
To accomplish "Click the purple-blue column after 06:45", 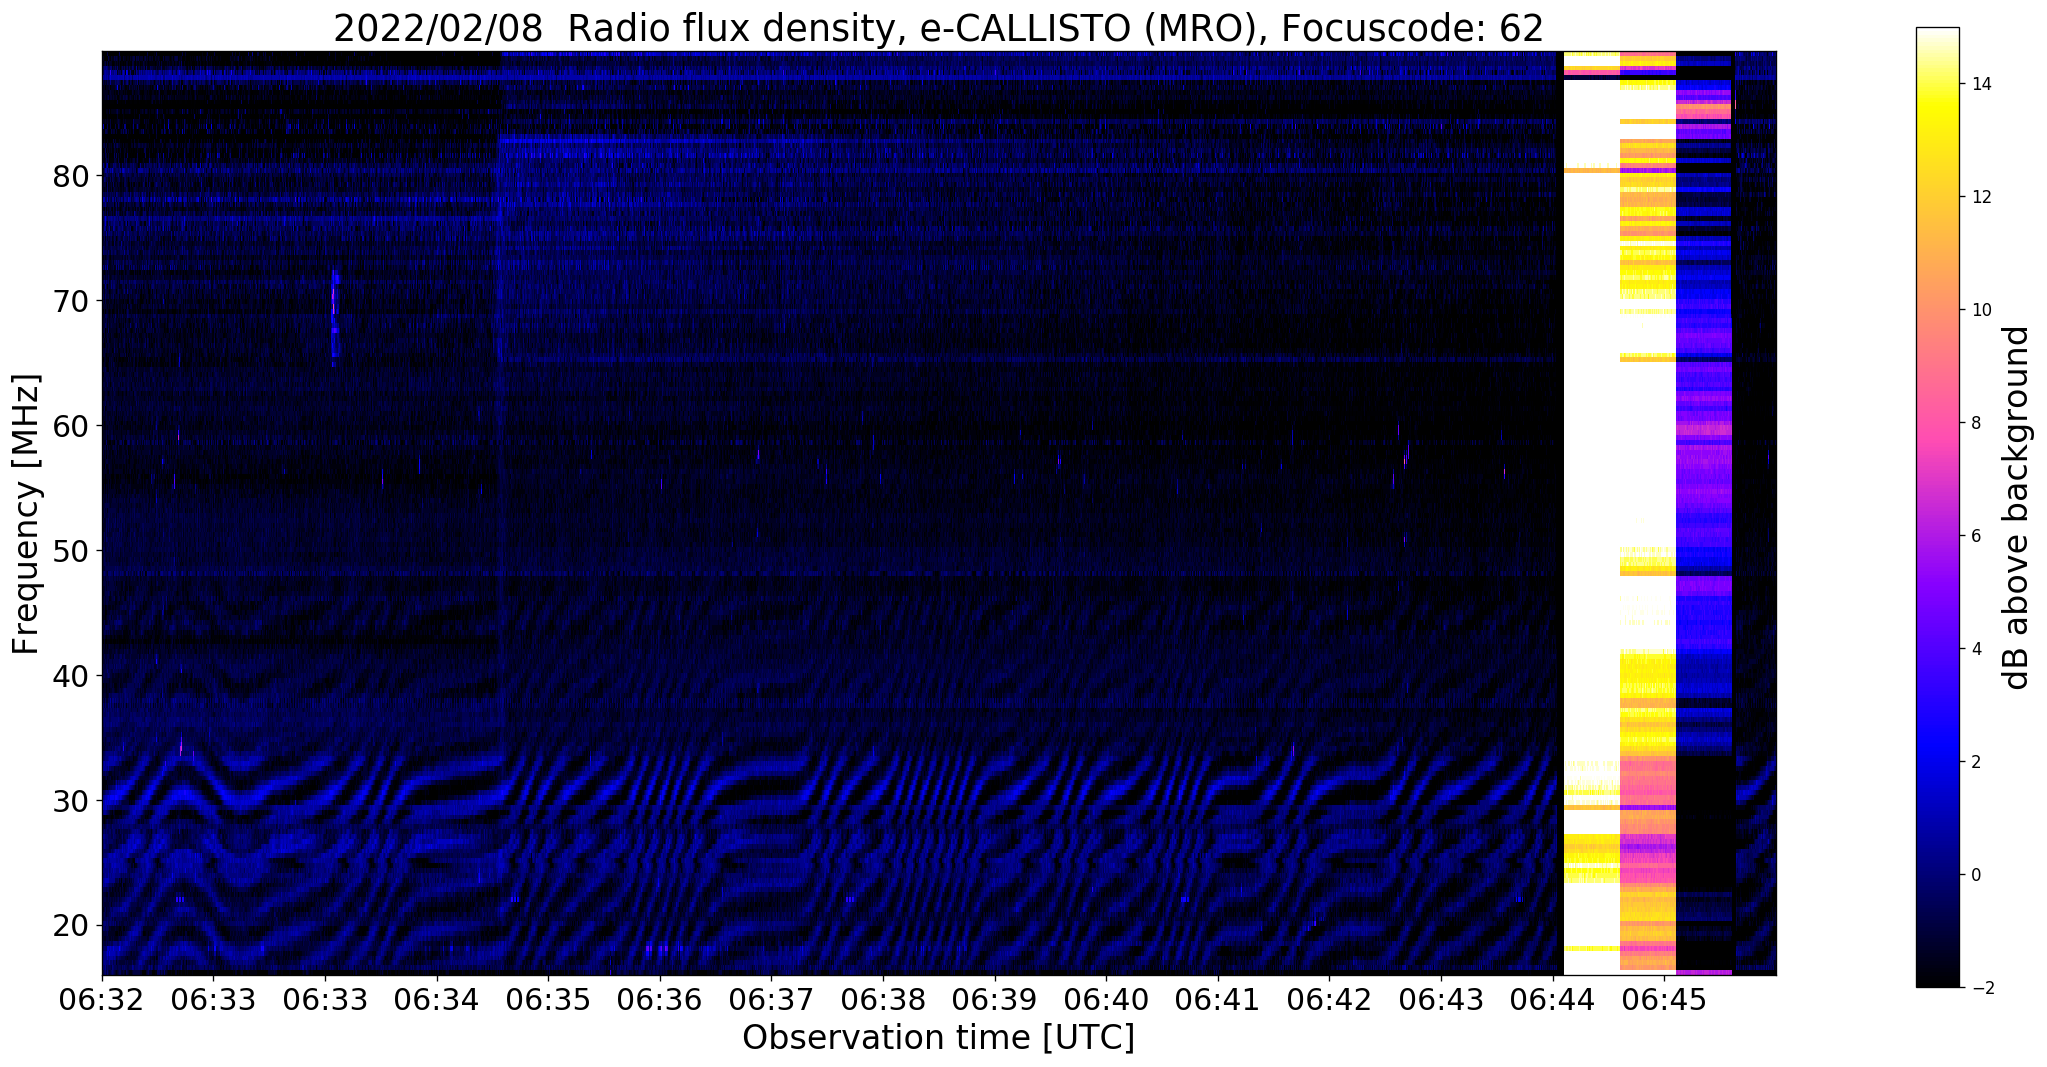I will tap(1704, 513).
